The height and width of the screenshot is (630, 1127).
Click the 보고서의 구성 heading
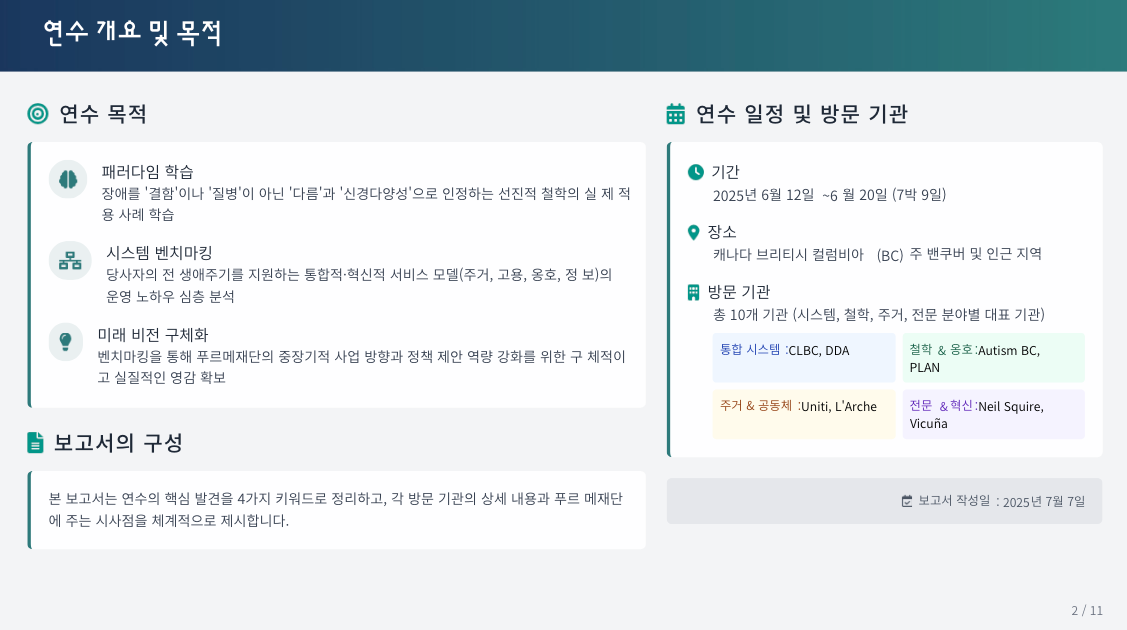(119, 443)
